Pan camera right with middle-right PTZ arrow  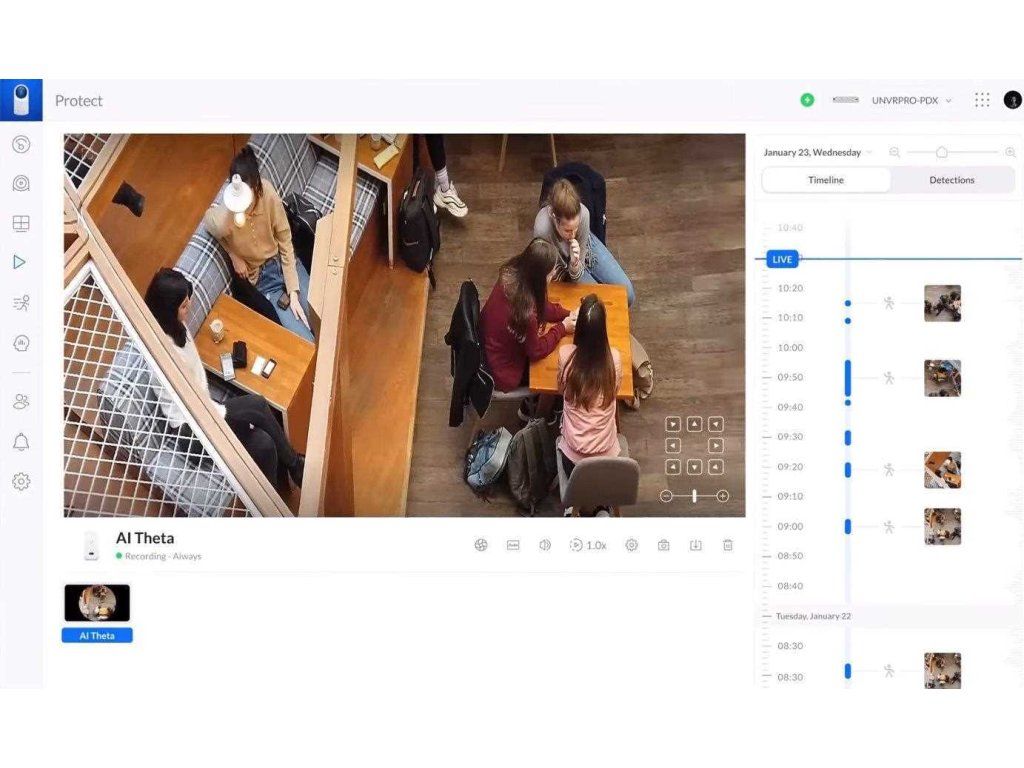pos(716,445)
